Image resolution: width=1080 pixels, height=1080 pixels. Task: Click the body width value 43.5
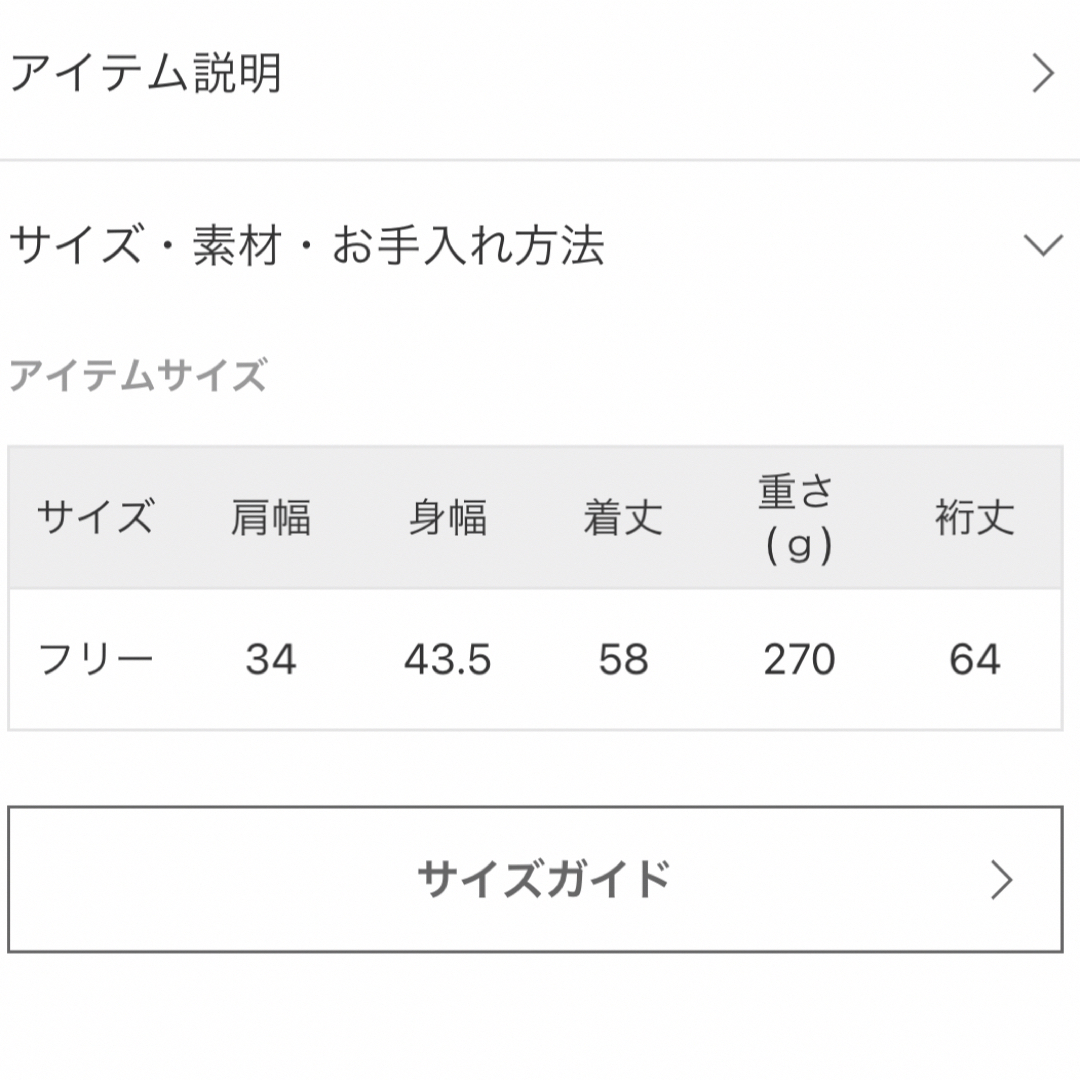(448, 659)
